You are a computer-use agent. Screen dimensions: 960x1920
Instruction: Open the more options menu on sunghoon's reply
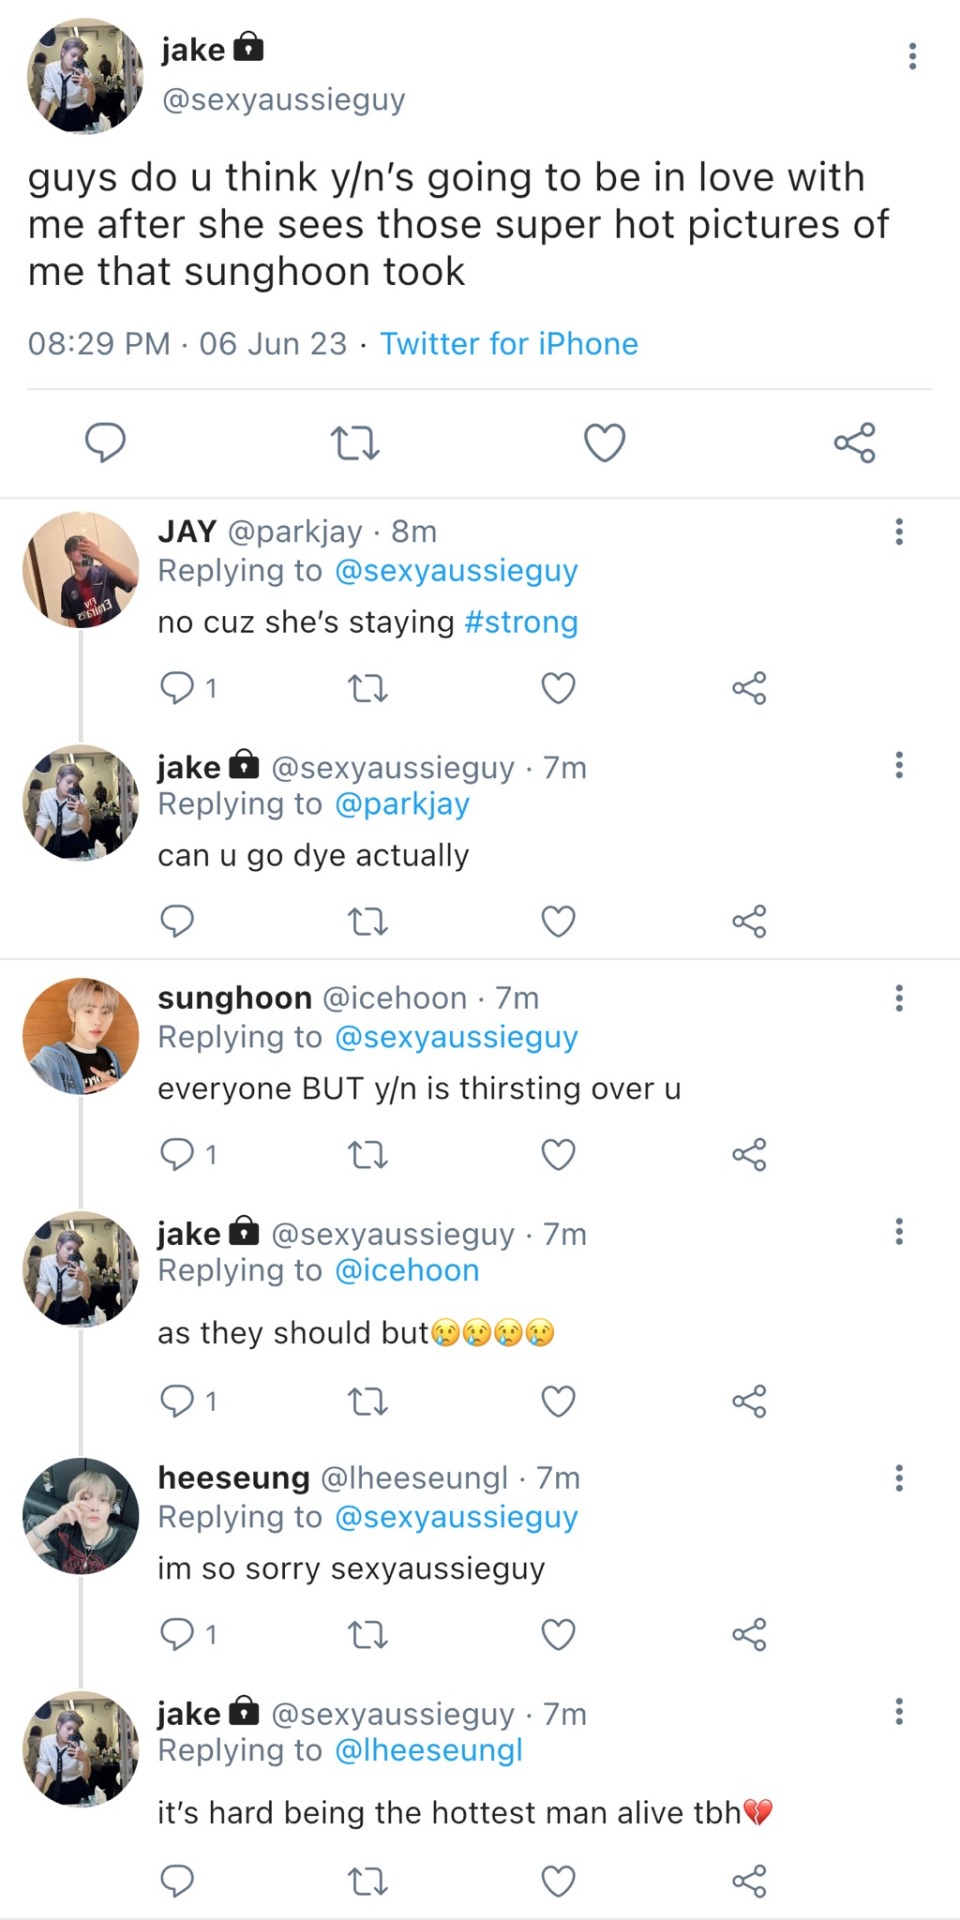point(899,998)
